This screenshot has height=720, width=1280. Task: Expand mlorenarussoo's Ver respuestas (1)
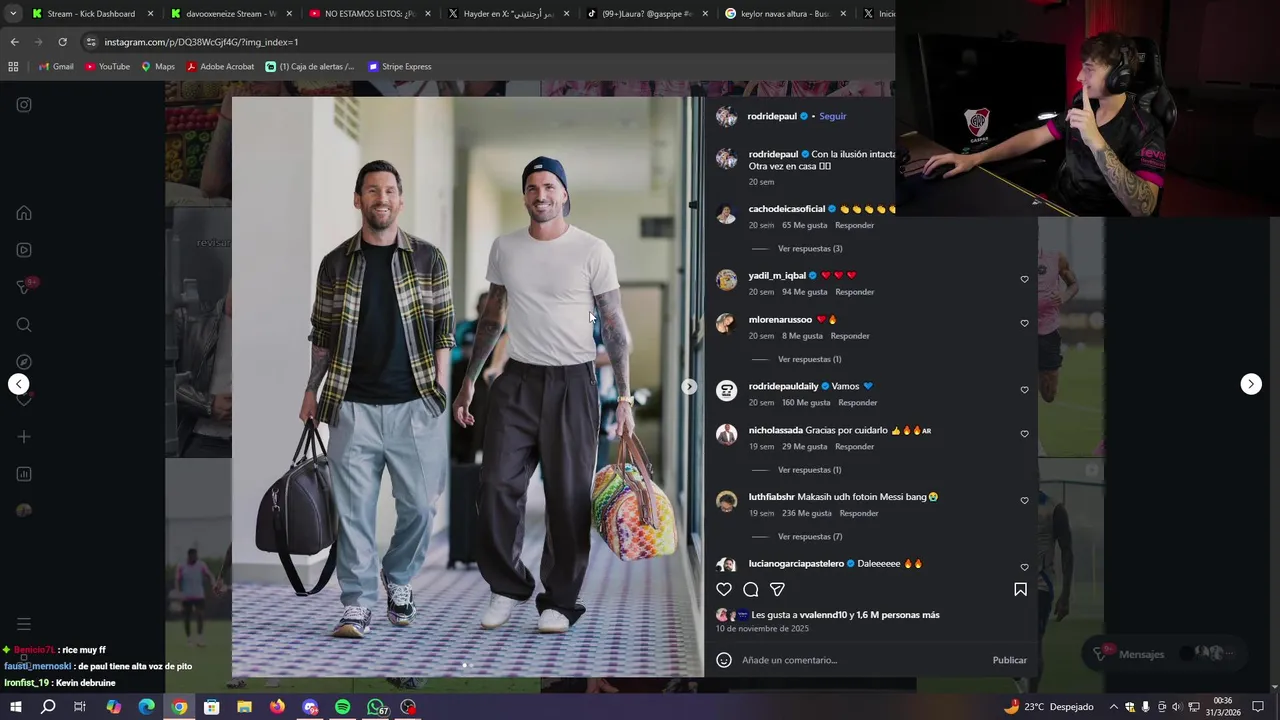810,359
